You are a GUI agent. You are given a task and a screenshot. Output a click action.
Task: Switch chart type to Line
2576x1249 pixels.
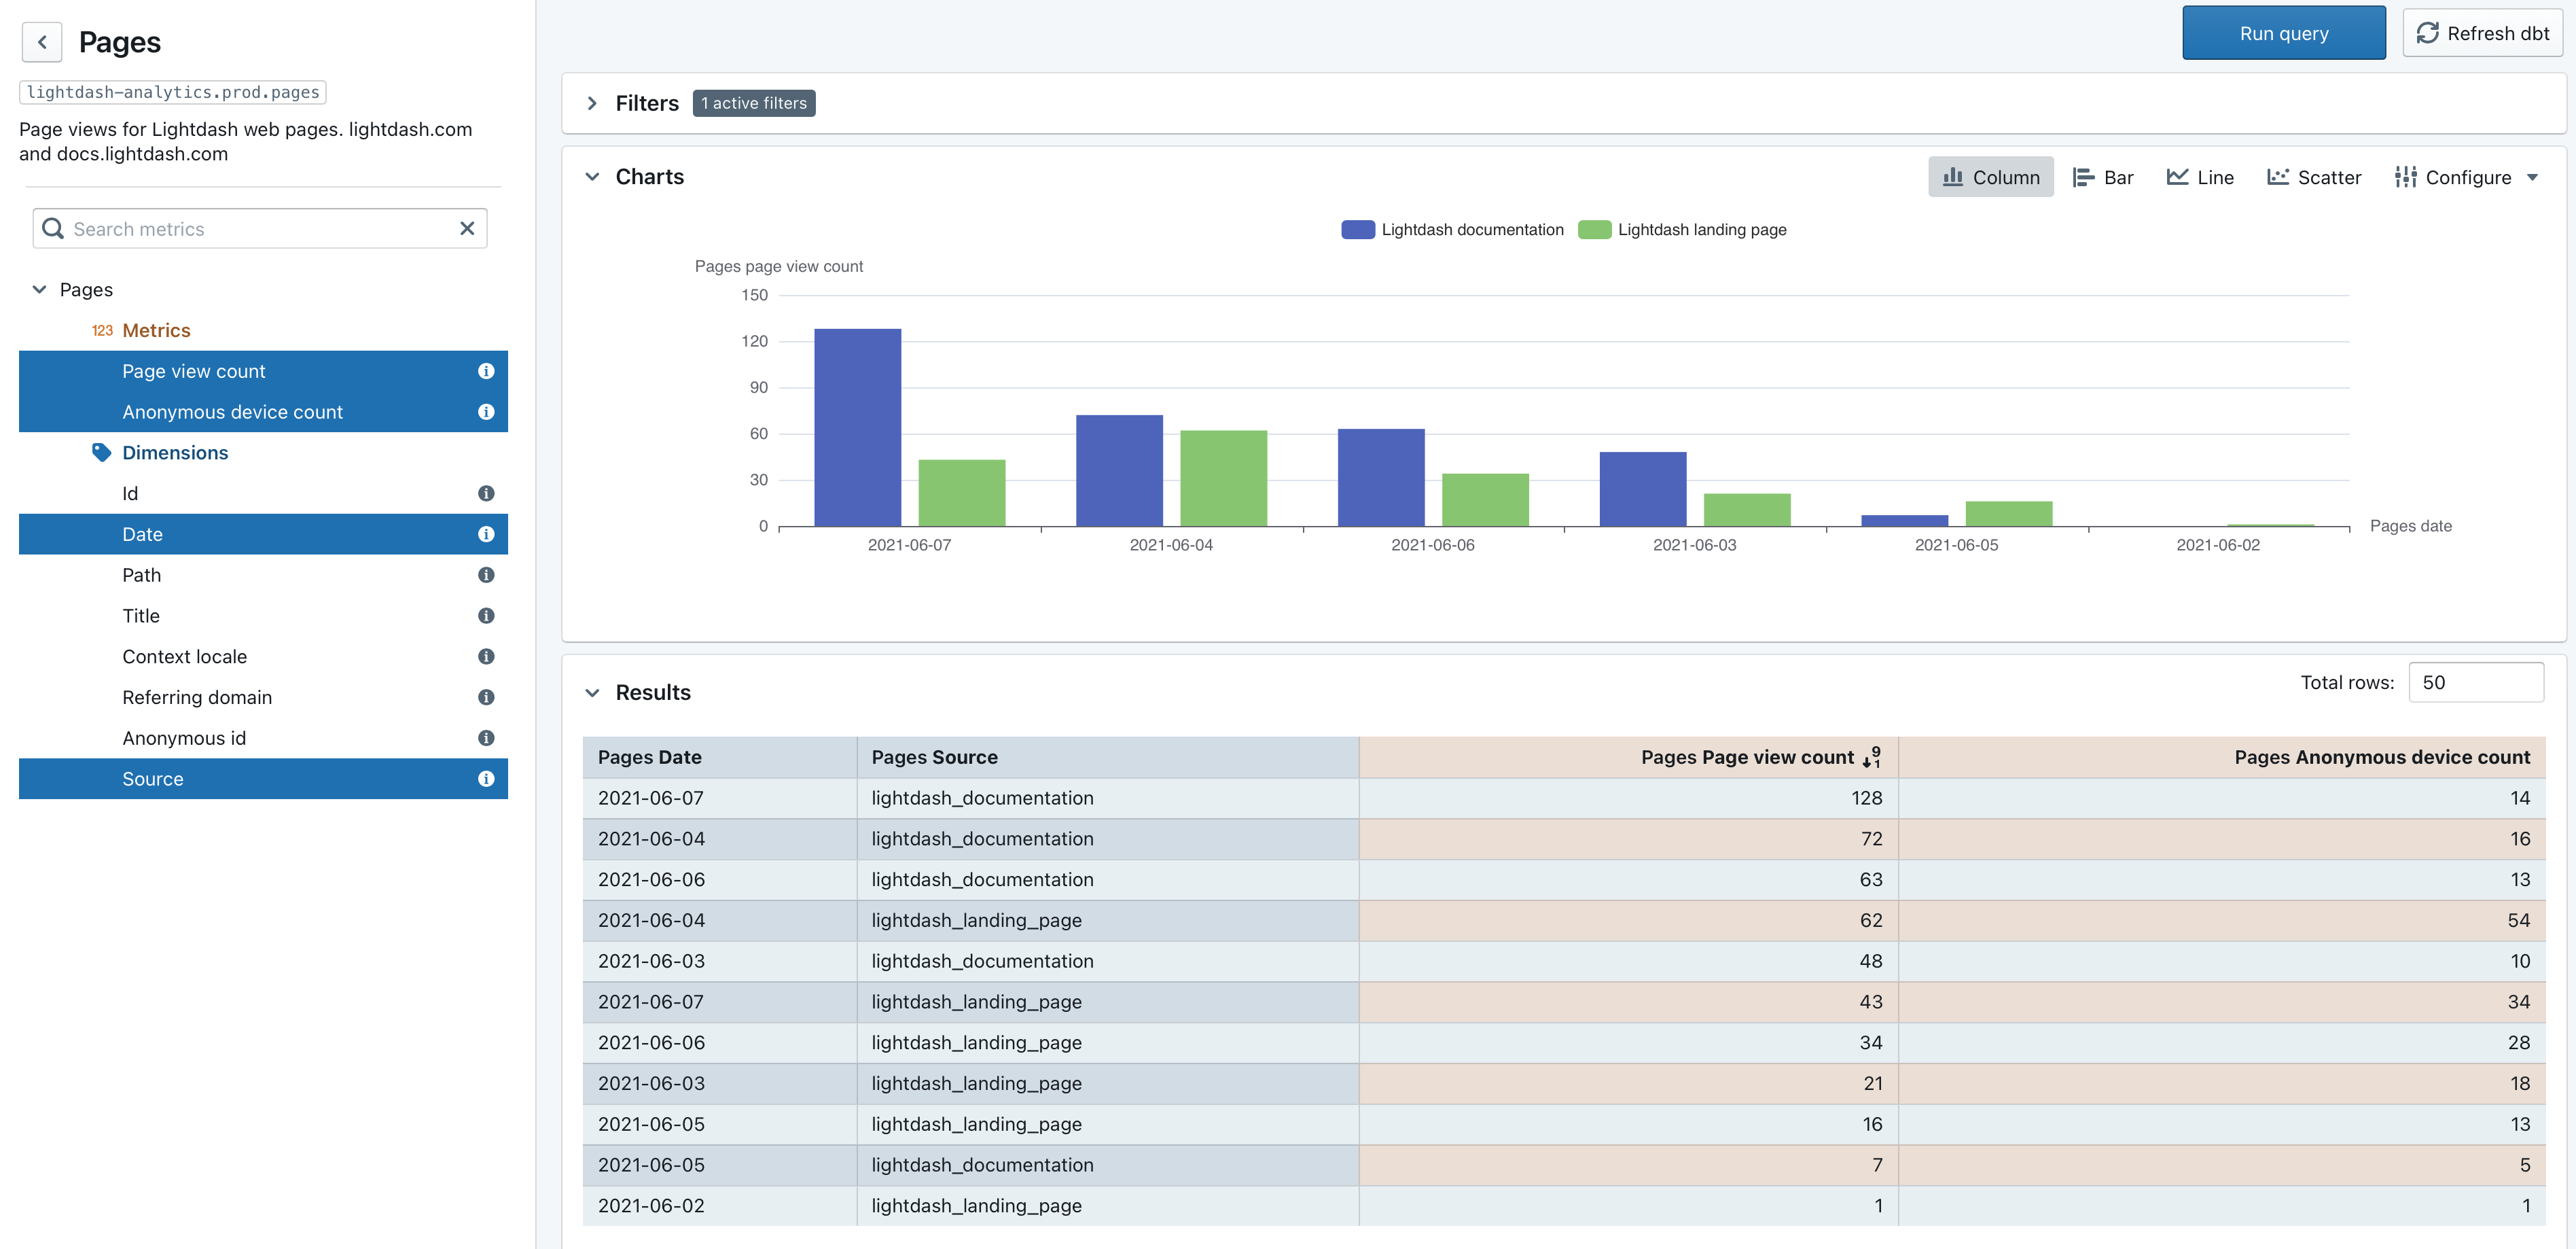[2200, 177]
